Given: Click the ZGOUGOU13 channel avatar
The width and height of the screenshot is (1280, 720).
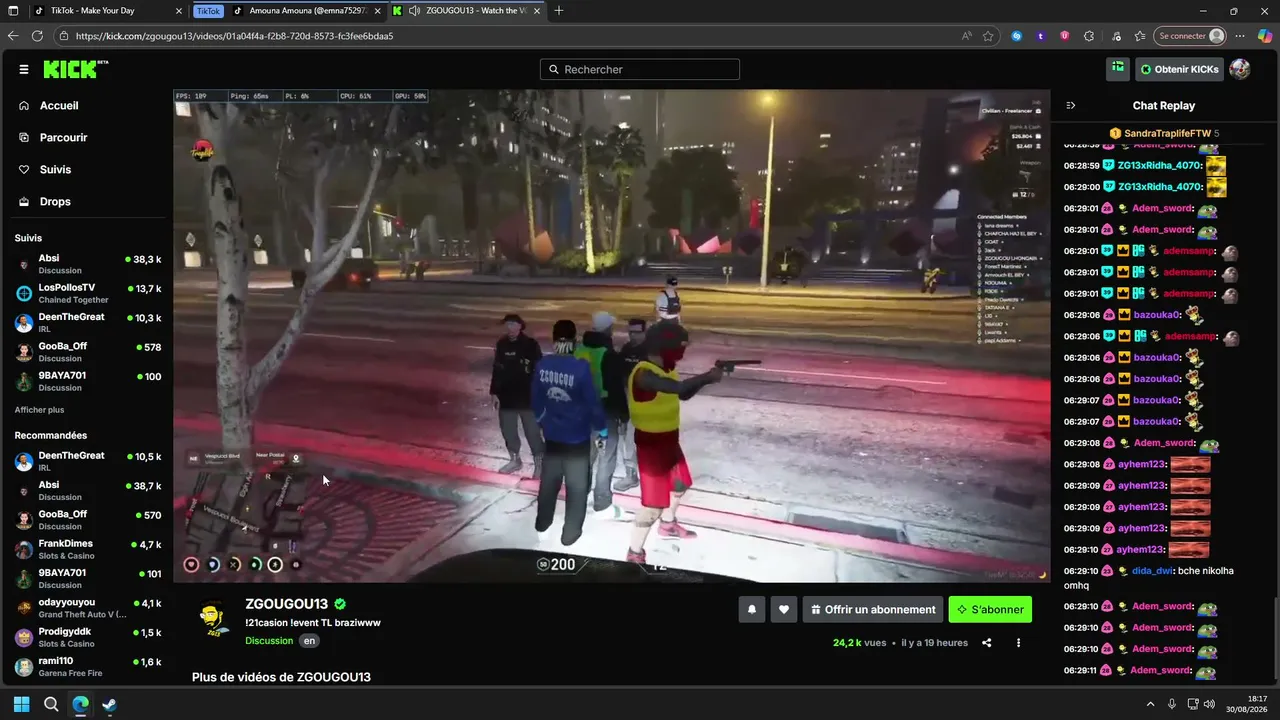Looking at the screenshot, I should pos(212,618).
